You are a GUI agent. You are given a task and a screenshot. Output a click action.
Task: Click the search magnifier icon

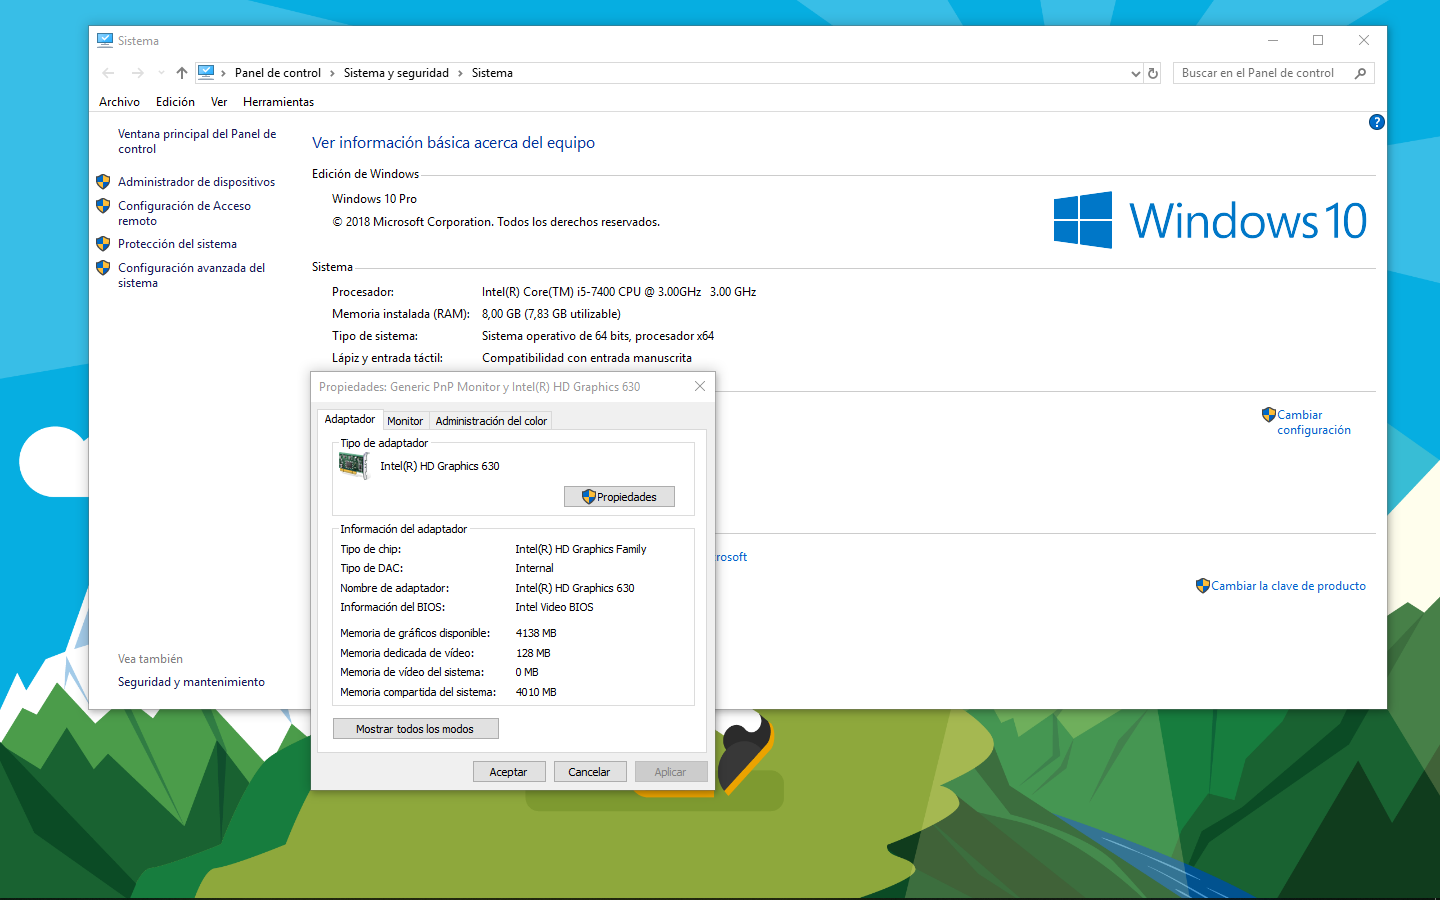coord(1360,73)
